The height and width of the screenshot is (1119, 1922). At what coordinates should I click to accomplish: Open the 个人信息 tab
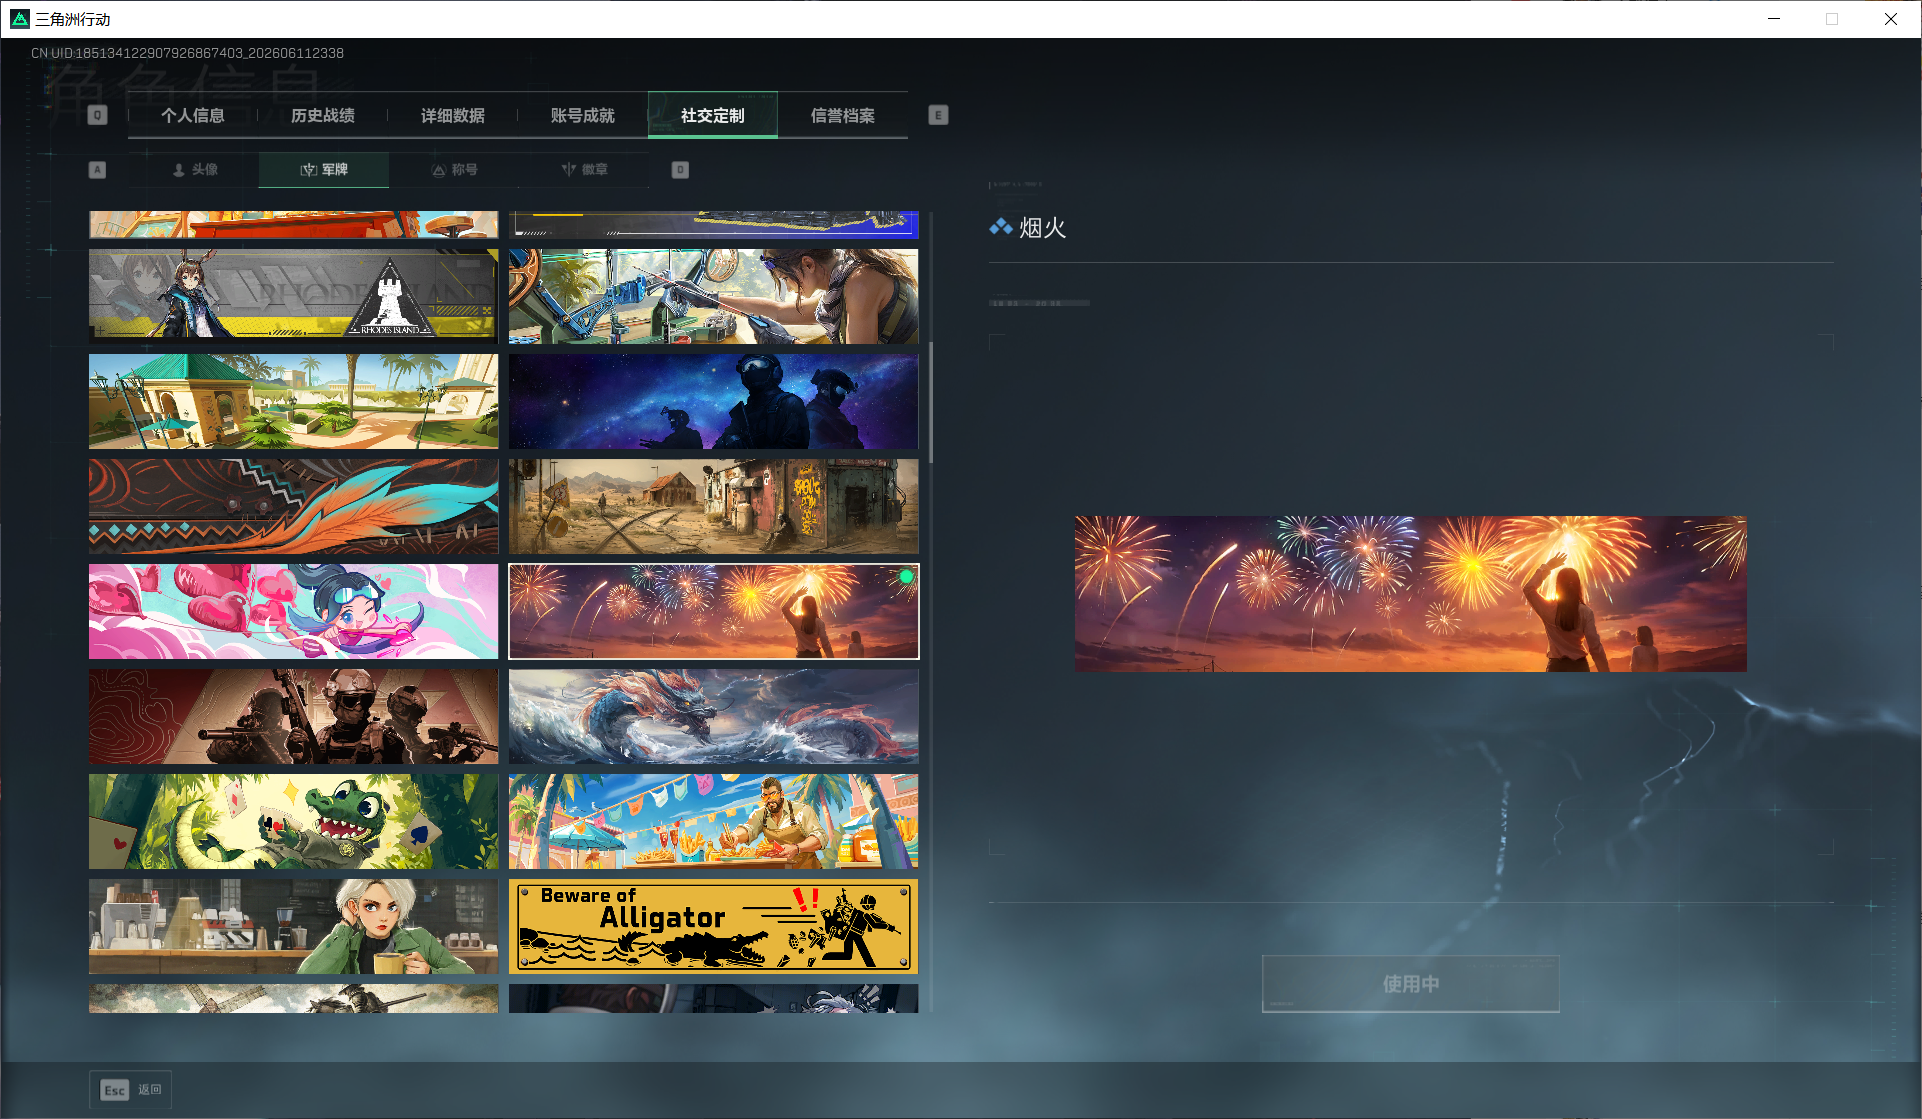(x=193, y=115)
